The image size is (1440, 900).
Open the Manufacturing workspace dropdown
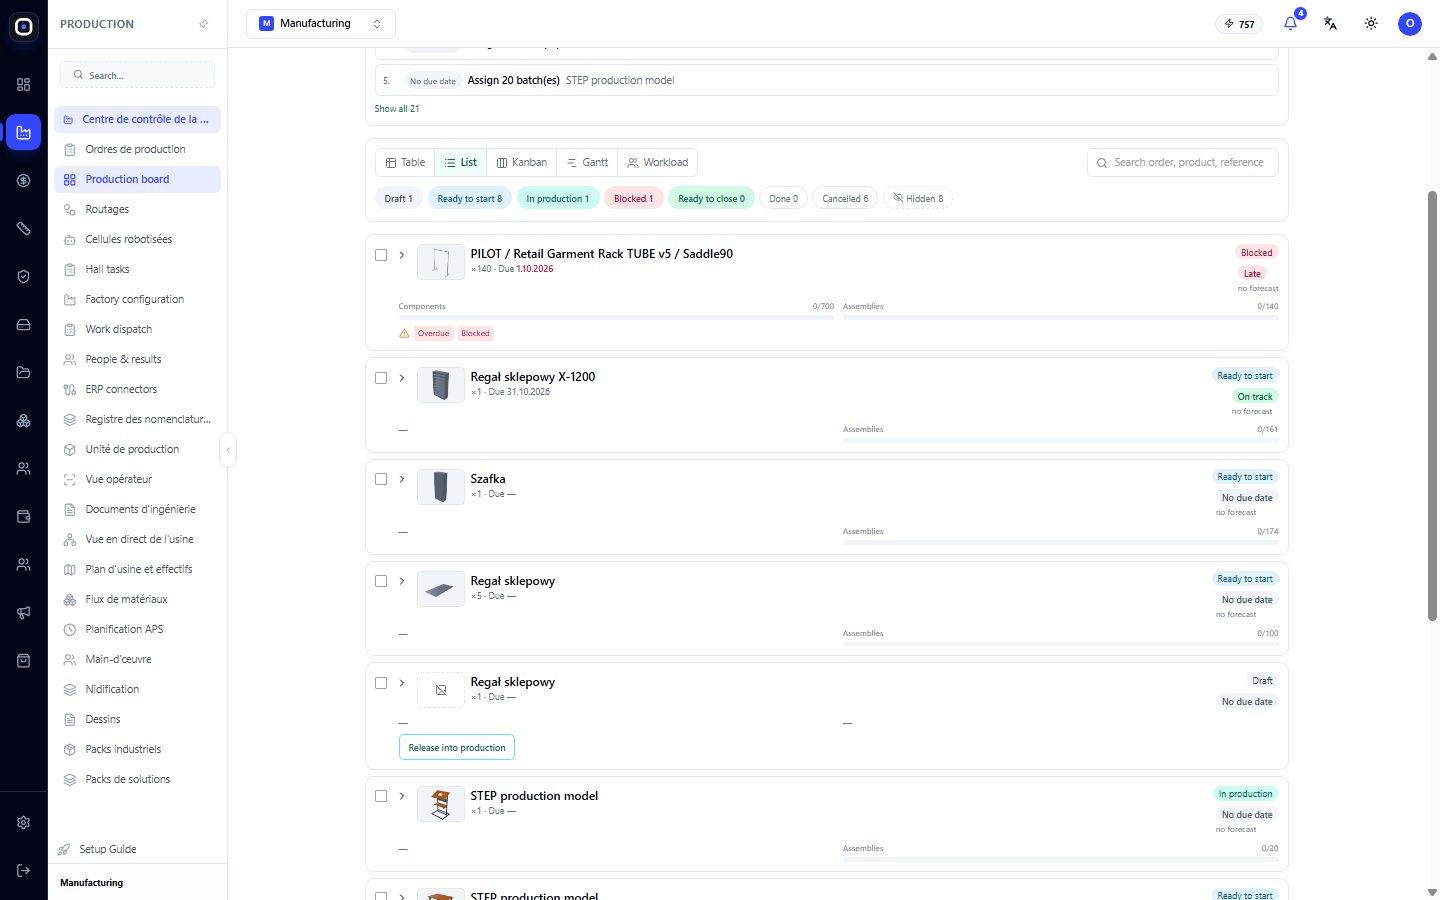click(x=321, y=23)
